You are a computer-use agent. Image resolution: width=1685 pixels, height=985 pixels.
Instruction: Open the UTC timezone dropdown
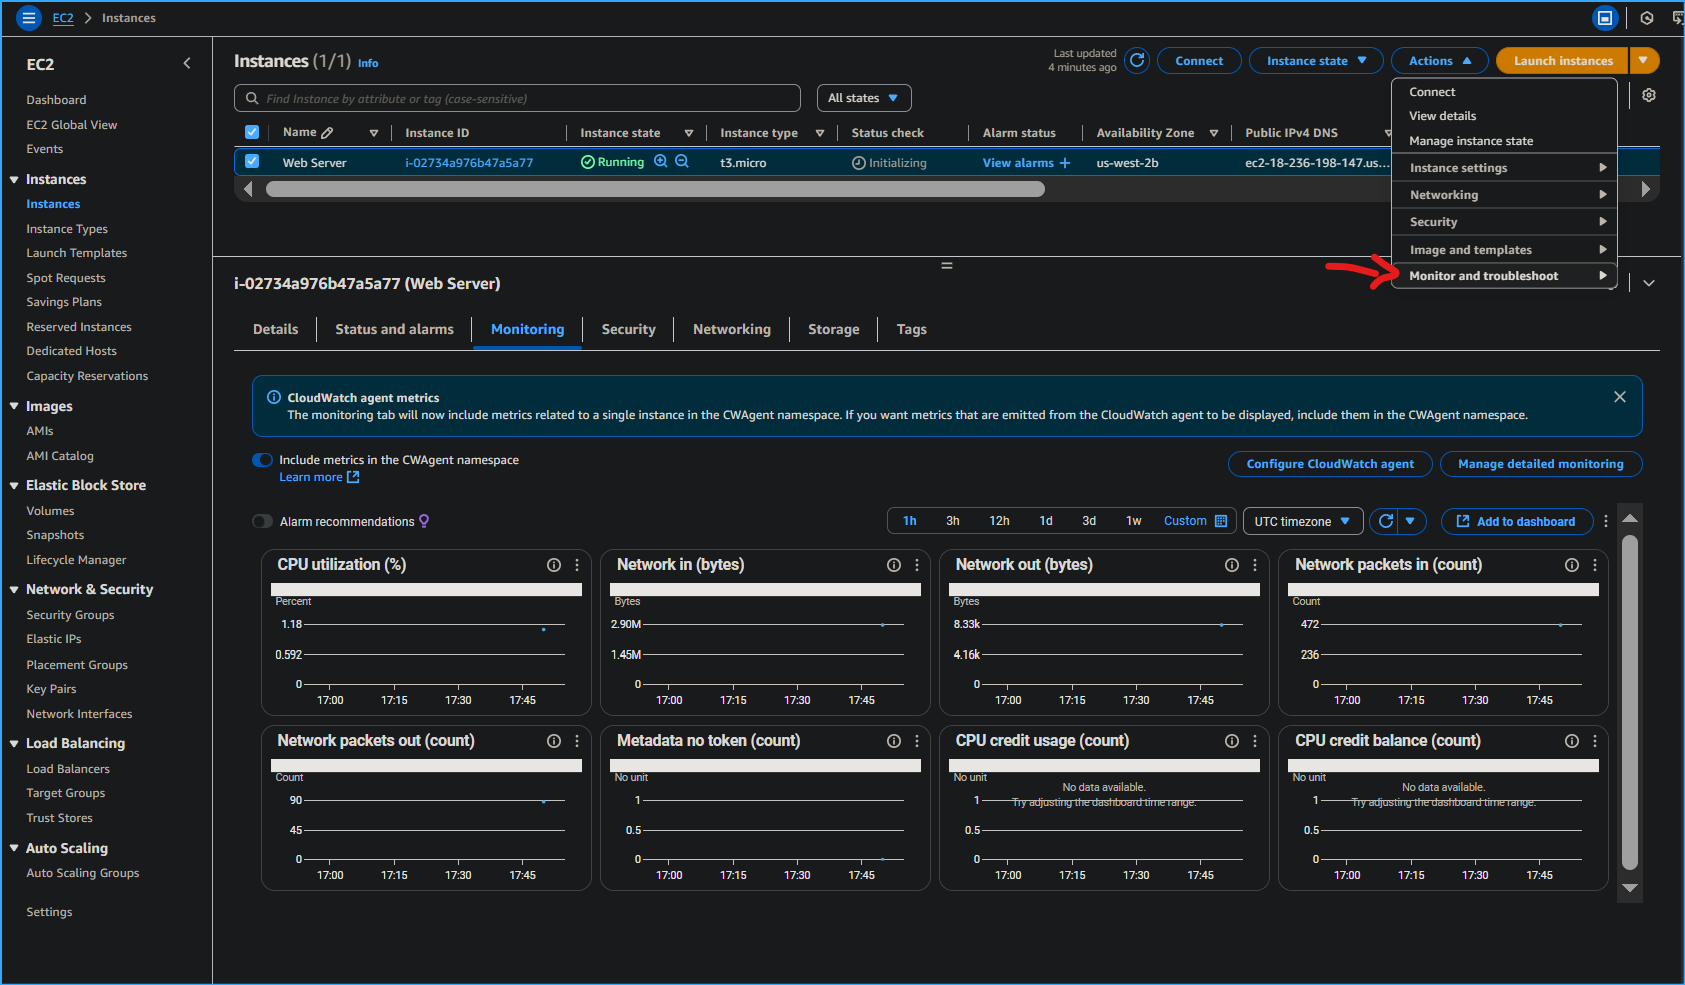click(1302, 521)
